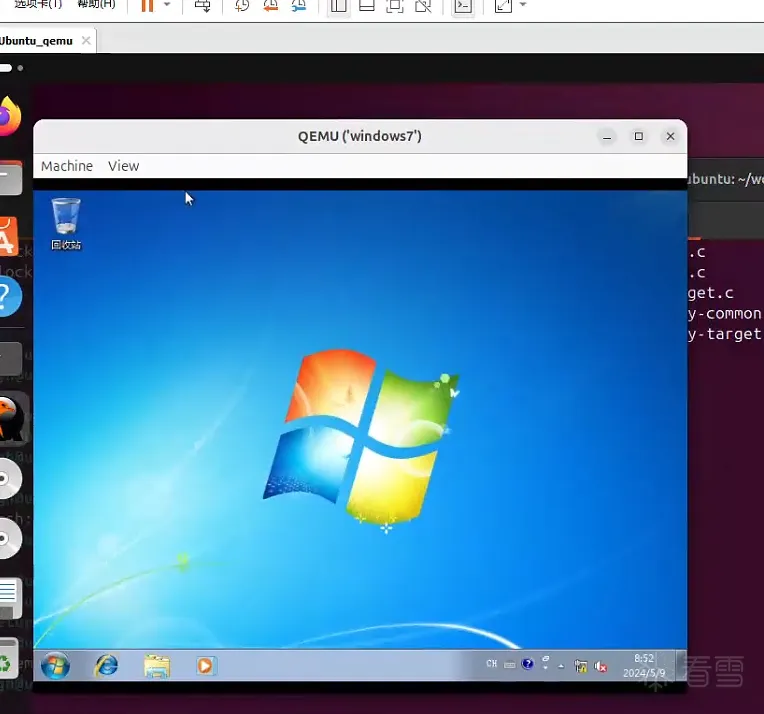
Task: Click the stretch guest display icon
Action: (x=503, y=5)
